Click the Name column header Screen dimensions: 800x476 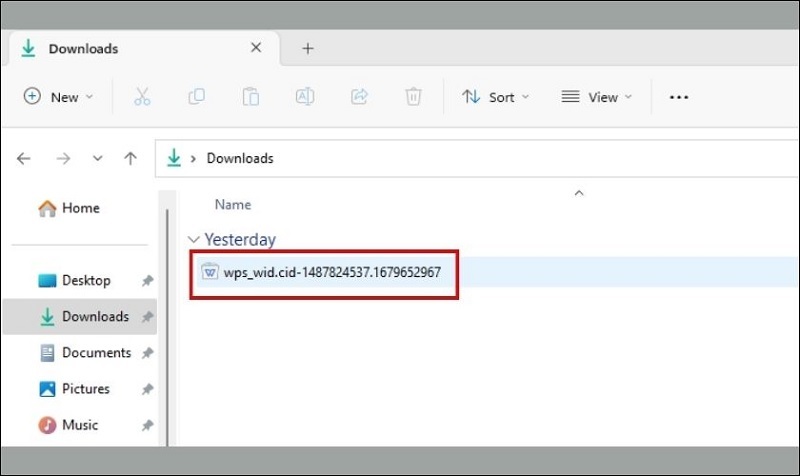(x=233, y=205)
